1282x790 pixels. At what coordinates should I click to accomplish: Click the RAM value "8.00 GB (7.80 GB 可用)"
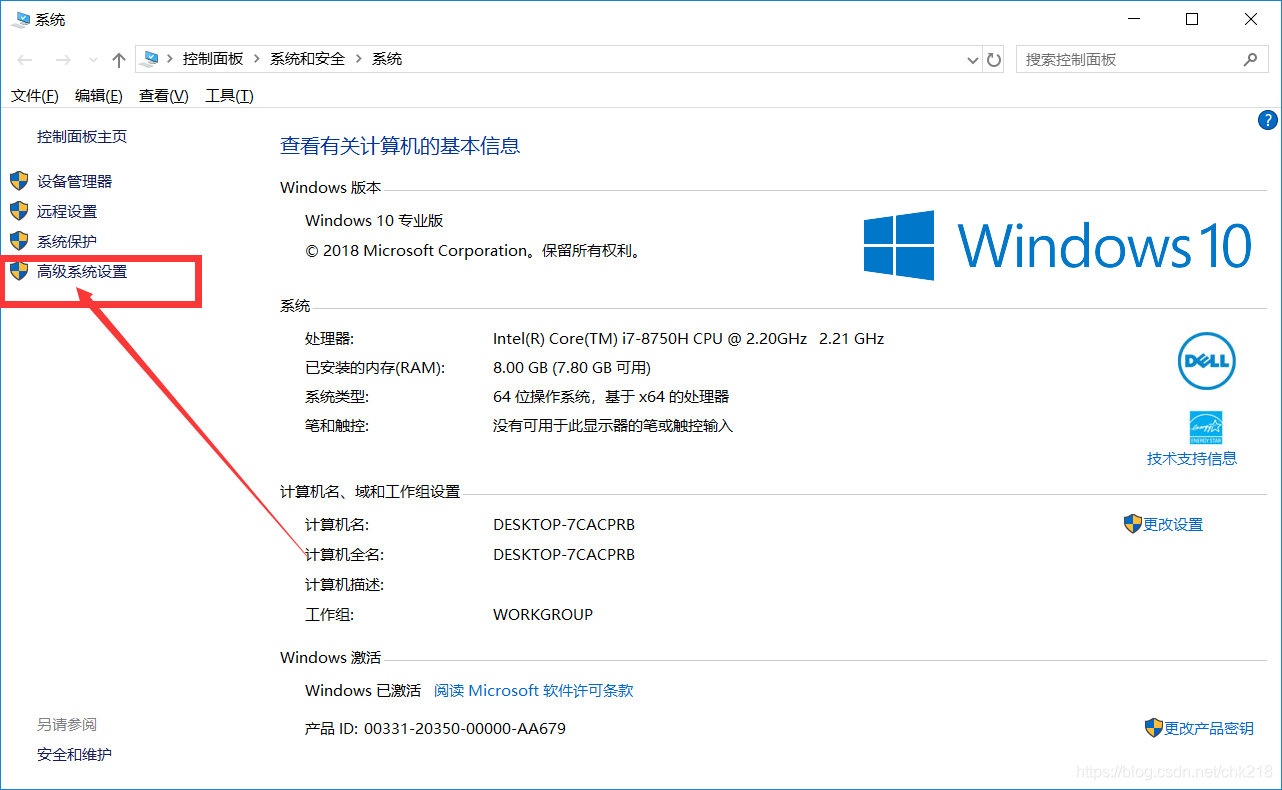click(x=572, y=367)
